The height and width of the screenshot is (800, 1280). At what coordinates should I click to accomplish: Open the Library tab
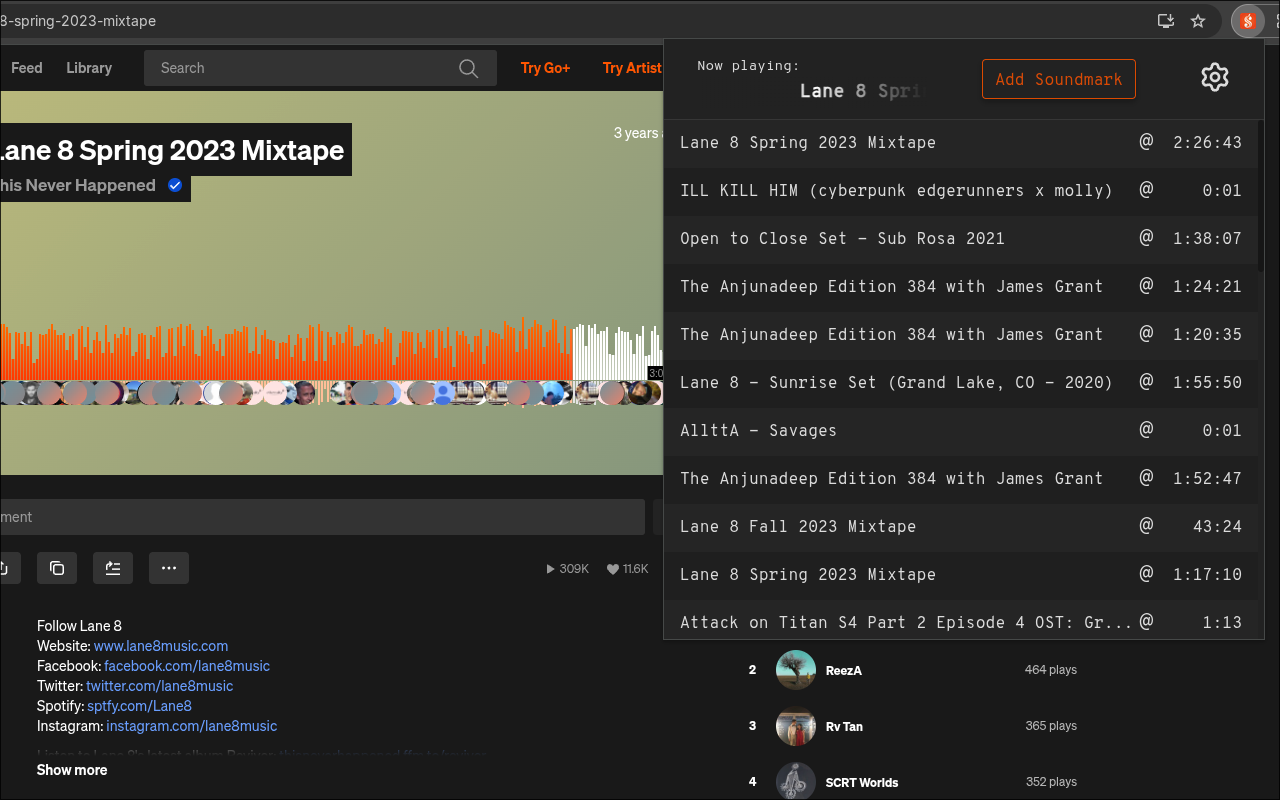(89, 68)
